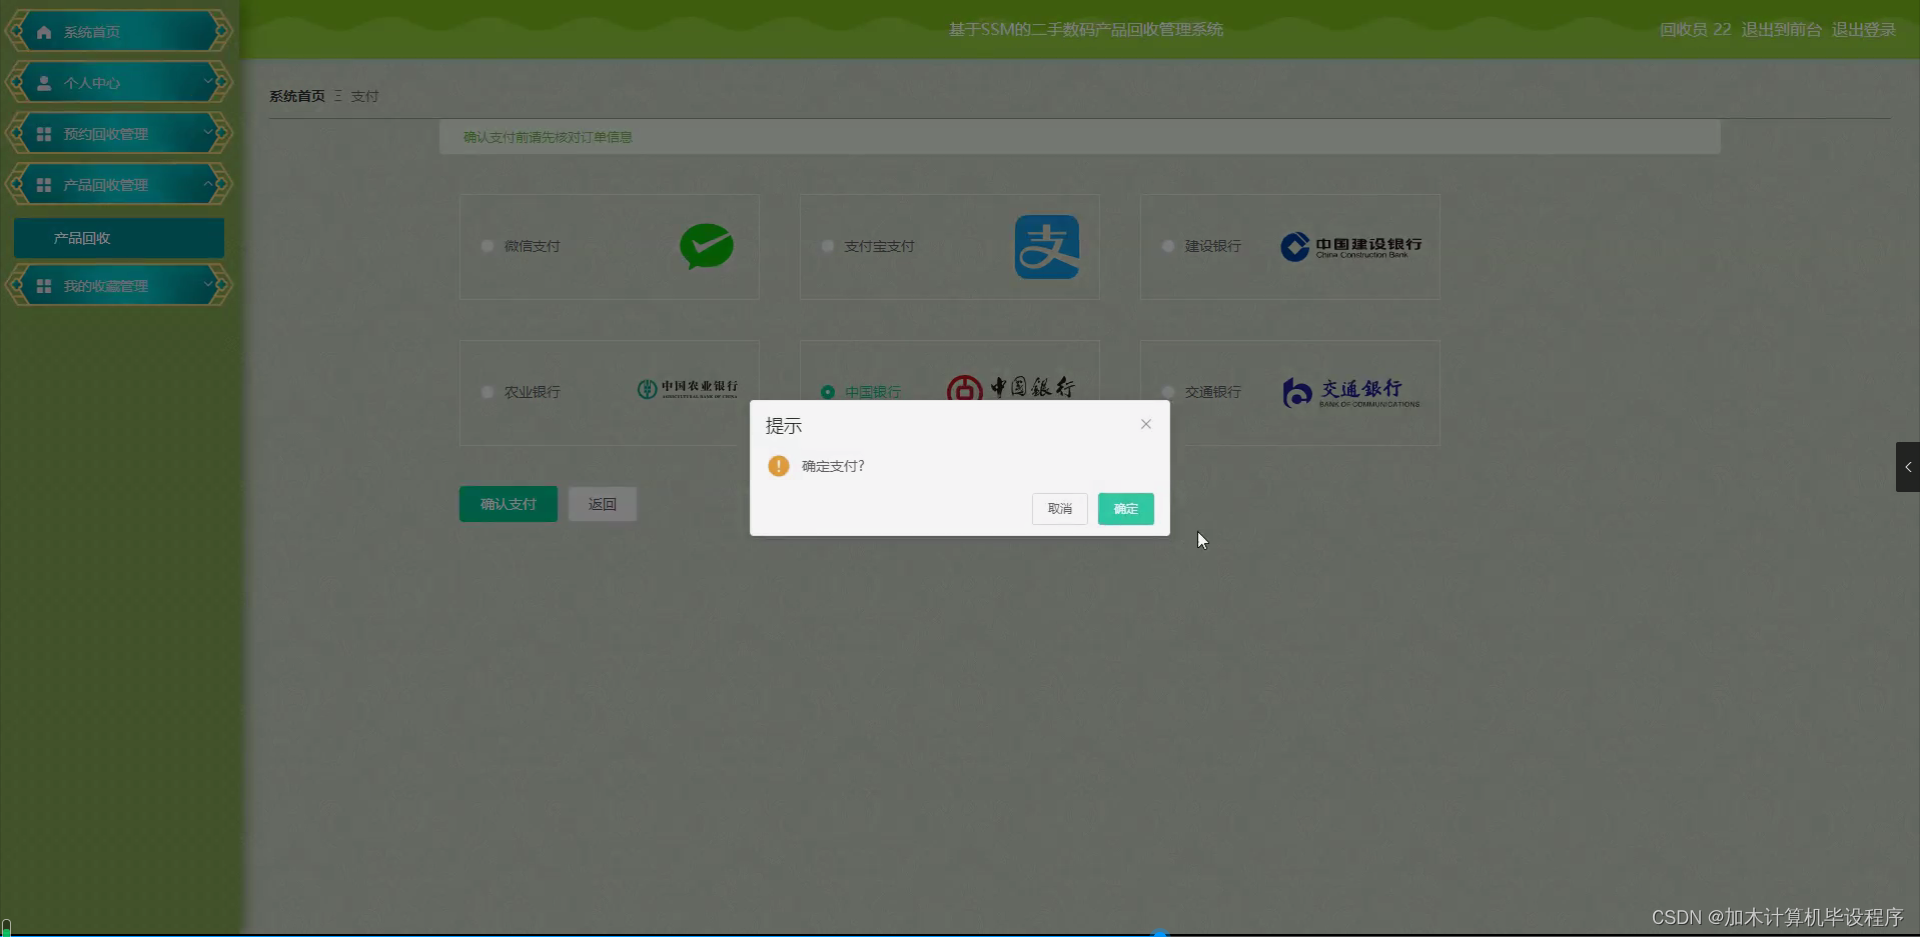
Task: Click the green 确认支付 button
Action: tap(508, 504)
